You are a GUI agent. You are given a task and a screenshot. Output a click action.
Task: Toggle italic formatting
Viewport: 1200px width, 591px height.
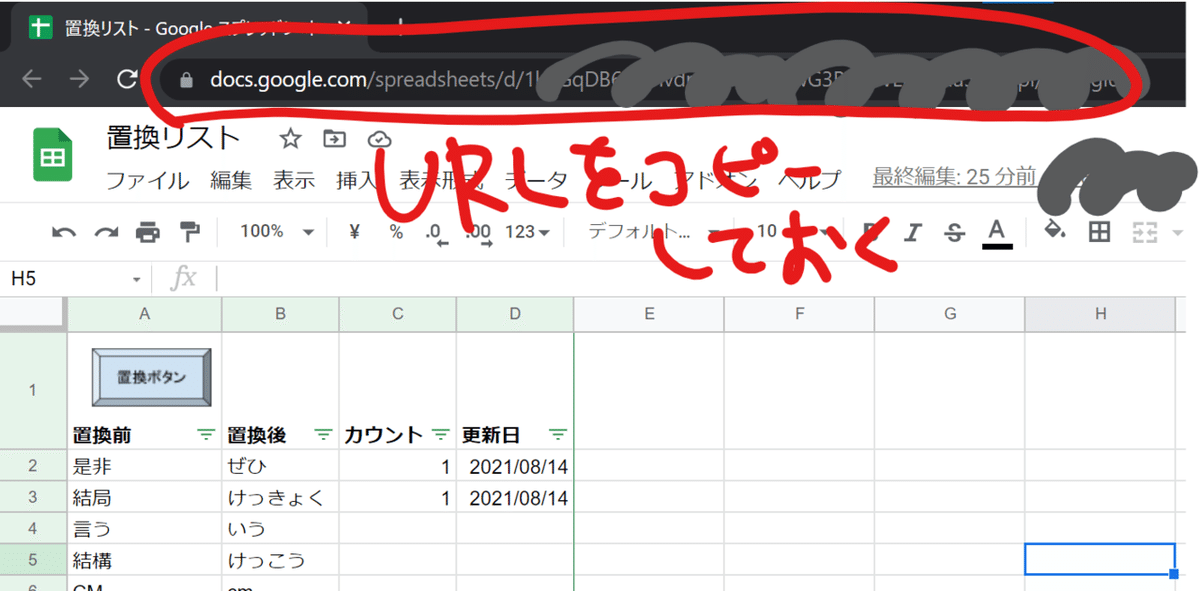pos(911,231)
